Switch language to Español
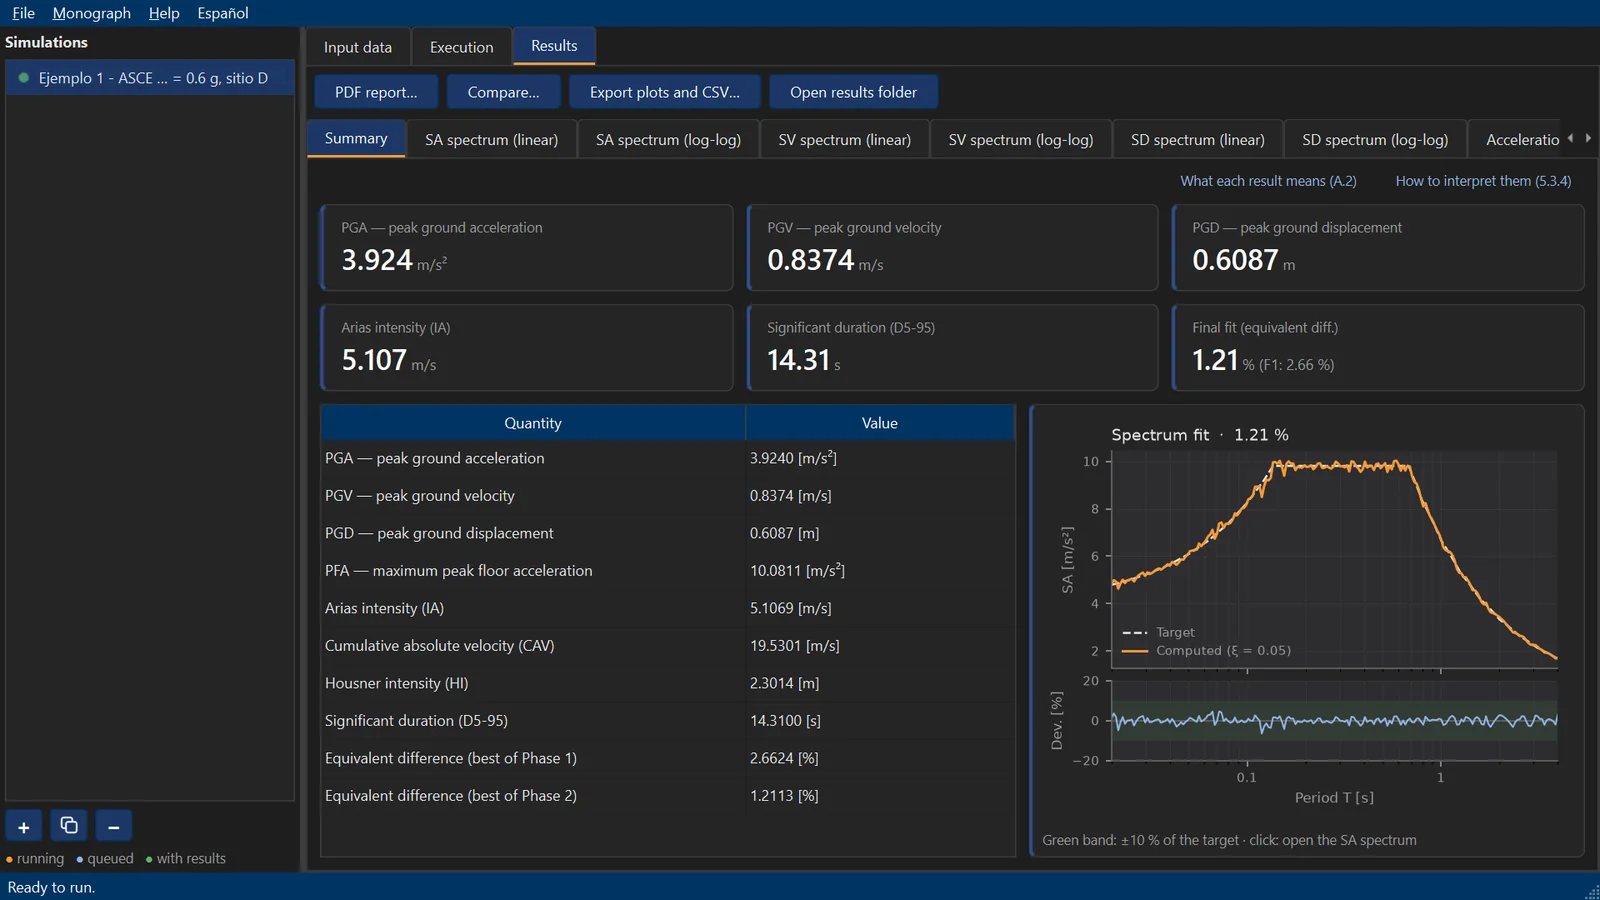 tap(222, 13)
